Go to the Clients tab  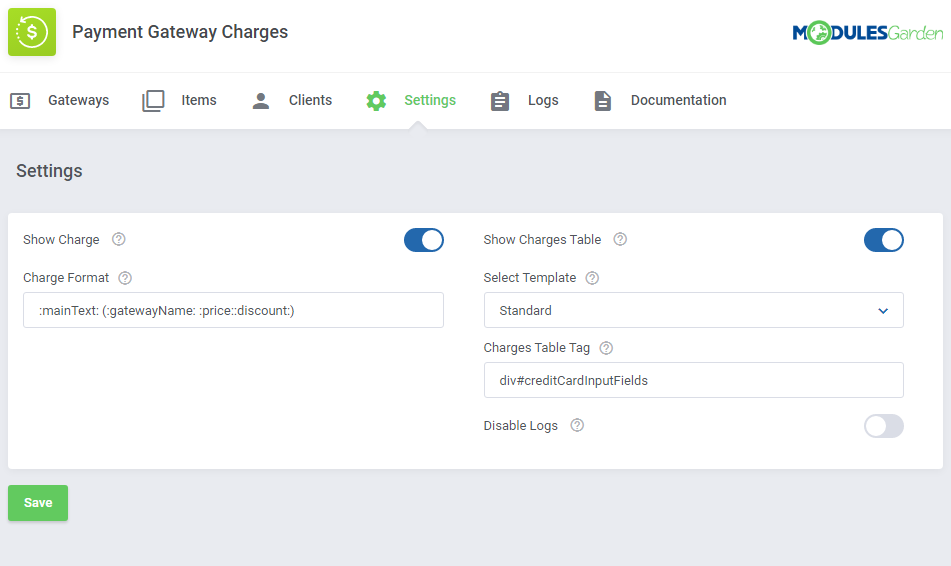(292, 101)
